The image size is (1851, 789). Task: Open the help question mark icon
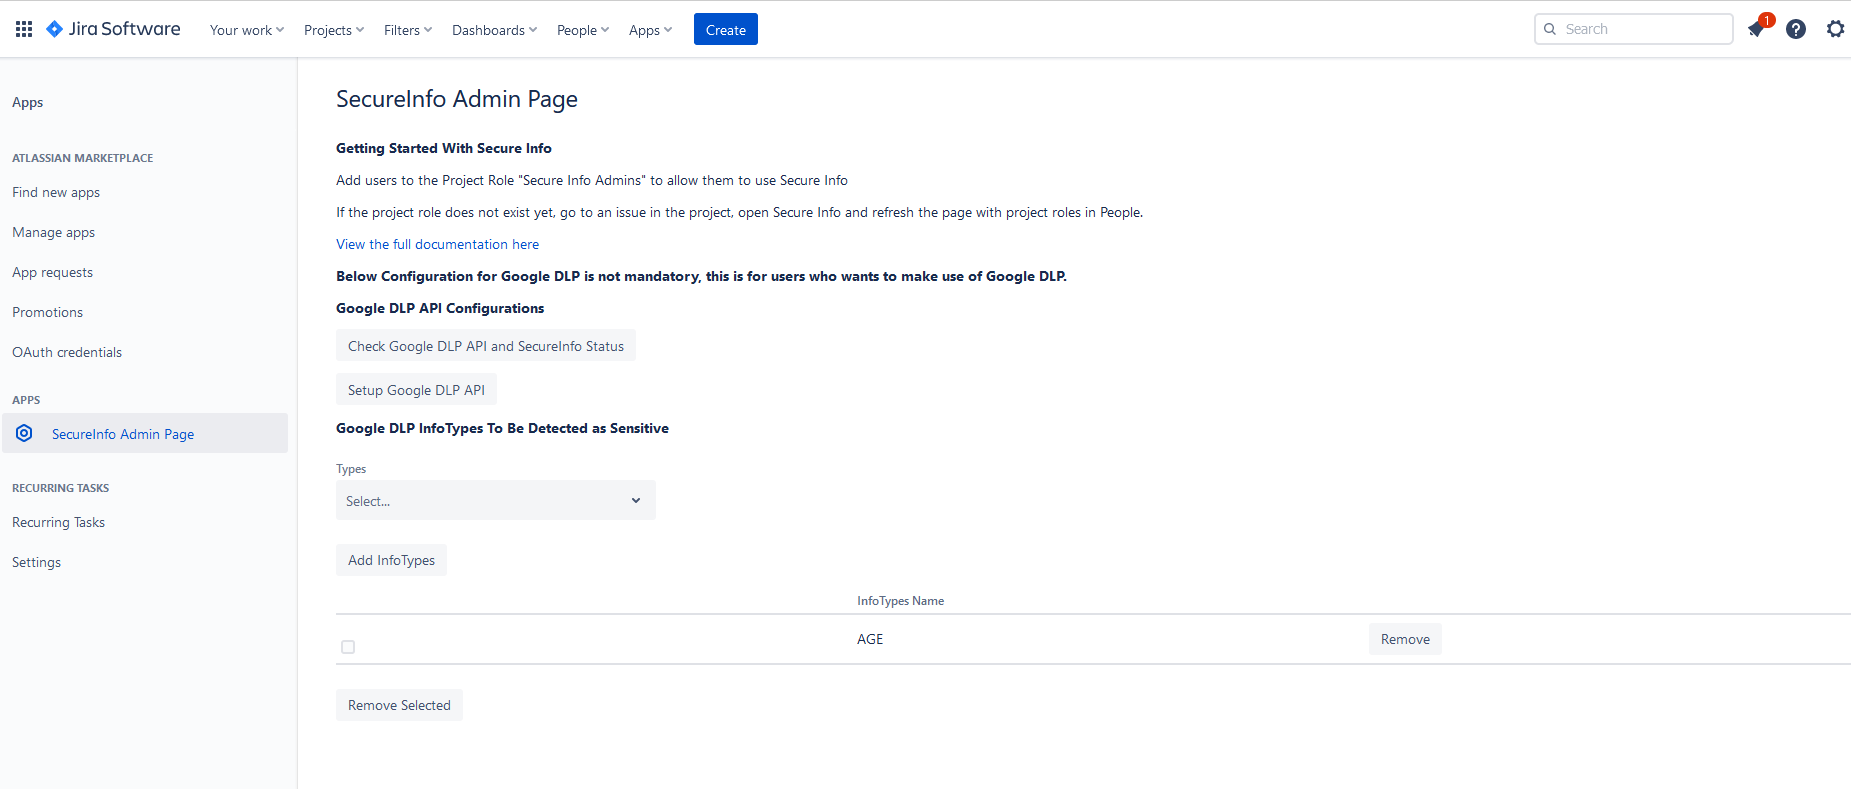tap(1796, 29)
